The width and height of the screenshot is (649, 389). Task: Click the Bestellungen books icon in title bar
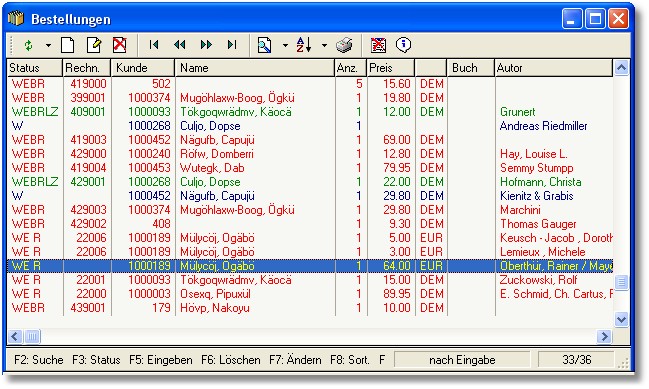16,19
